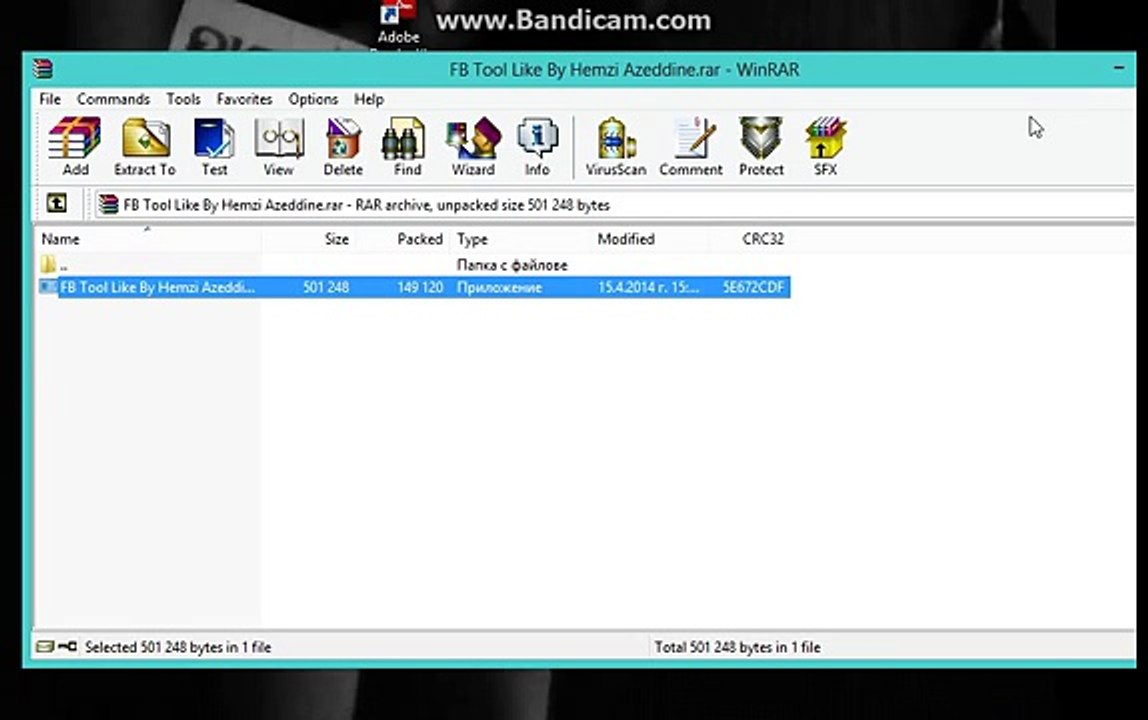Viewport: 1148px width, 720px height.
Task: Click the 5E672CDF CRC32 value
Action: coord(753,287)
